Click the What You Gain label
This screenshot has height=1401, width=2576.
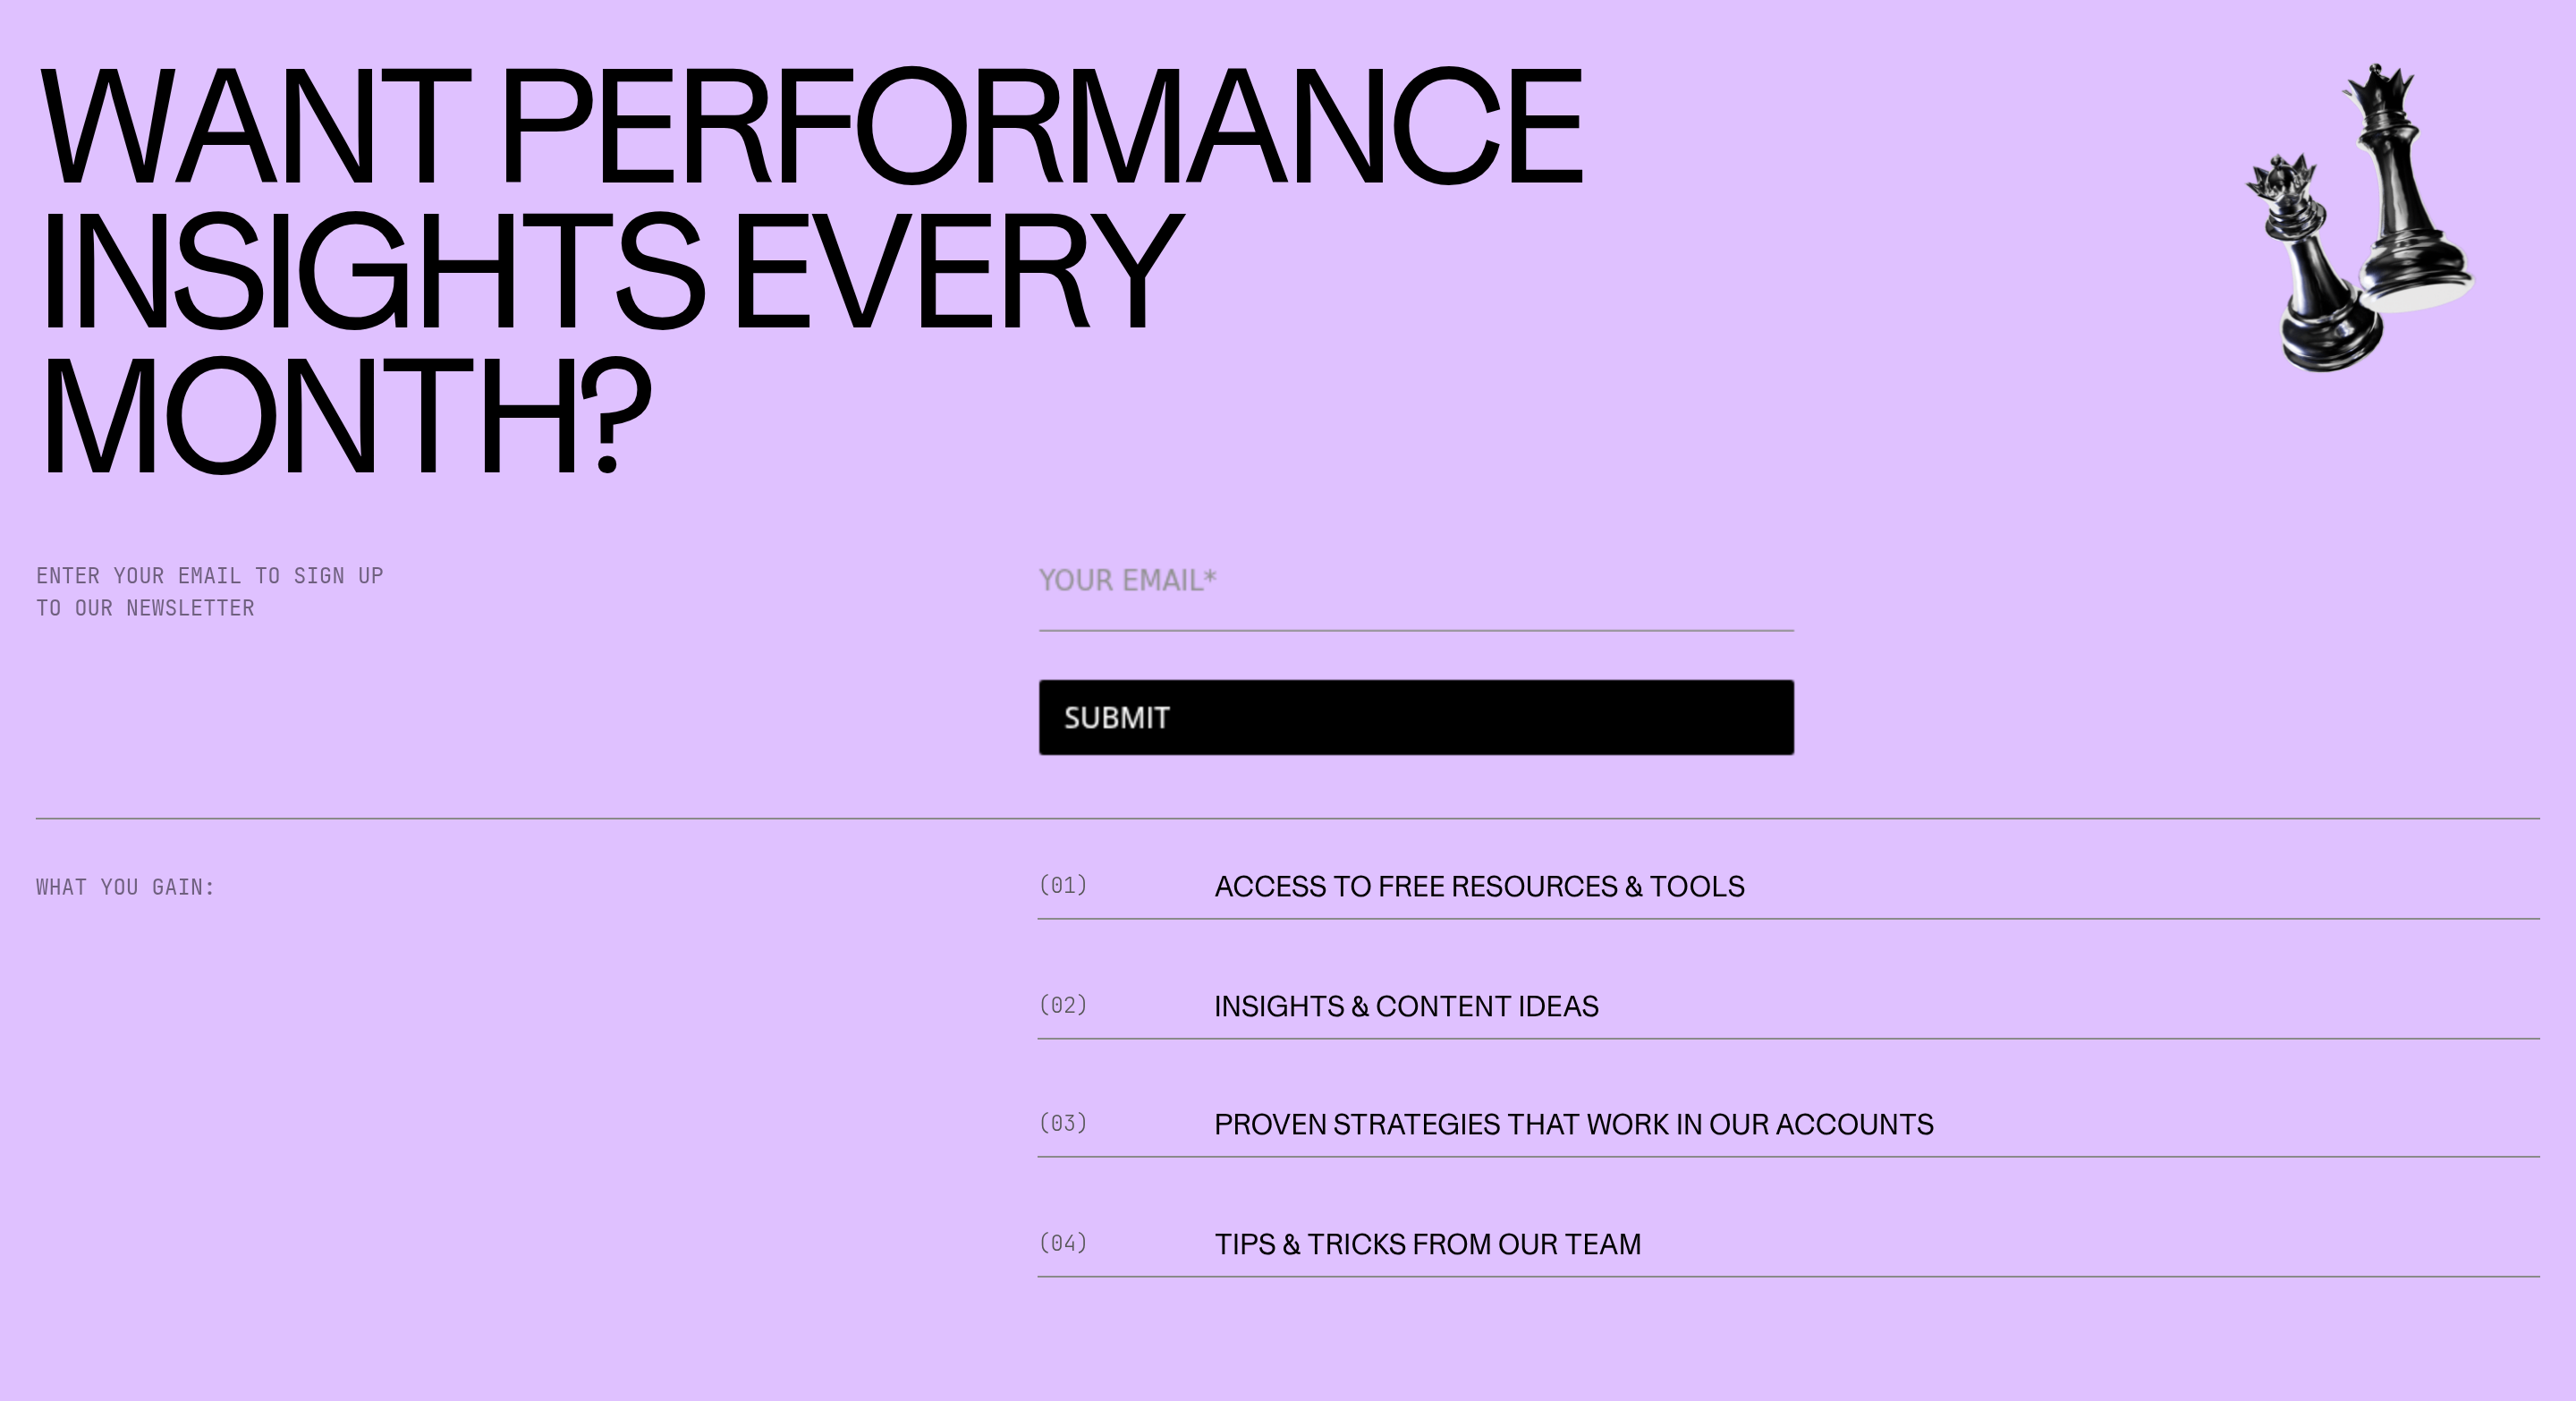pos(126,887)
